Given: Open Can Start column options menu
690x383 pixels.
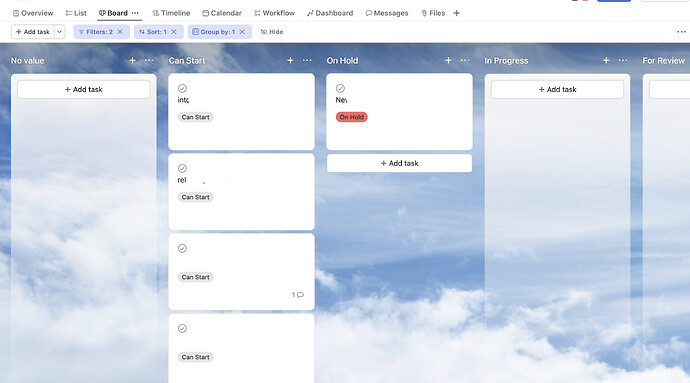Looking at the screenshot, I should click(307, 60).
